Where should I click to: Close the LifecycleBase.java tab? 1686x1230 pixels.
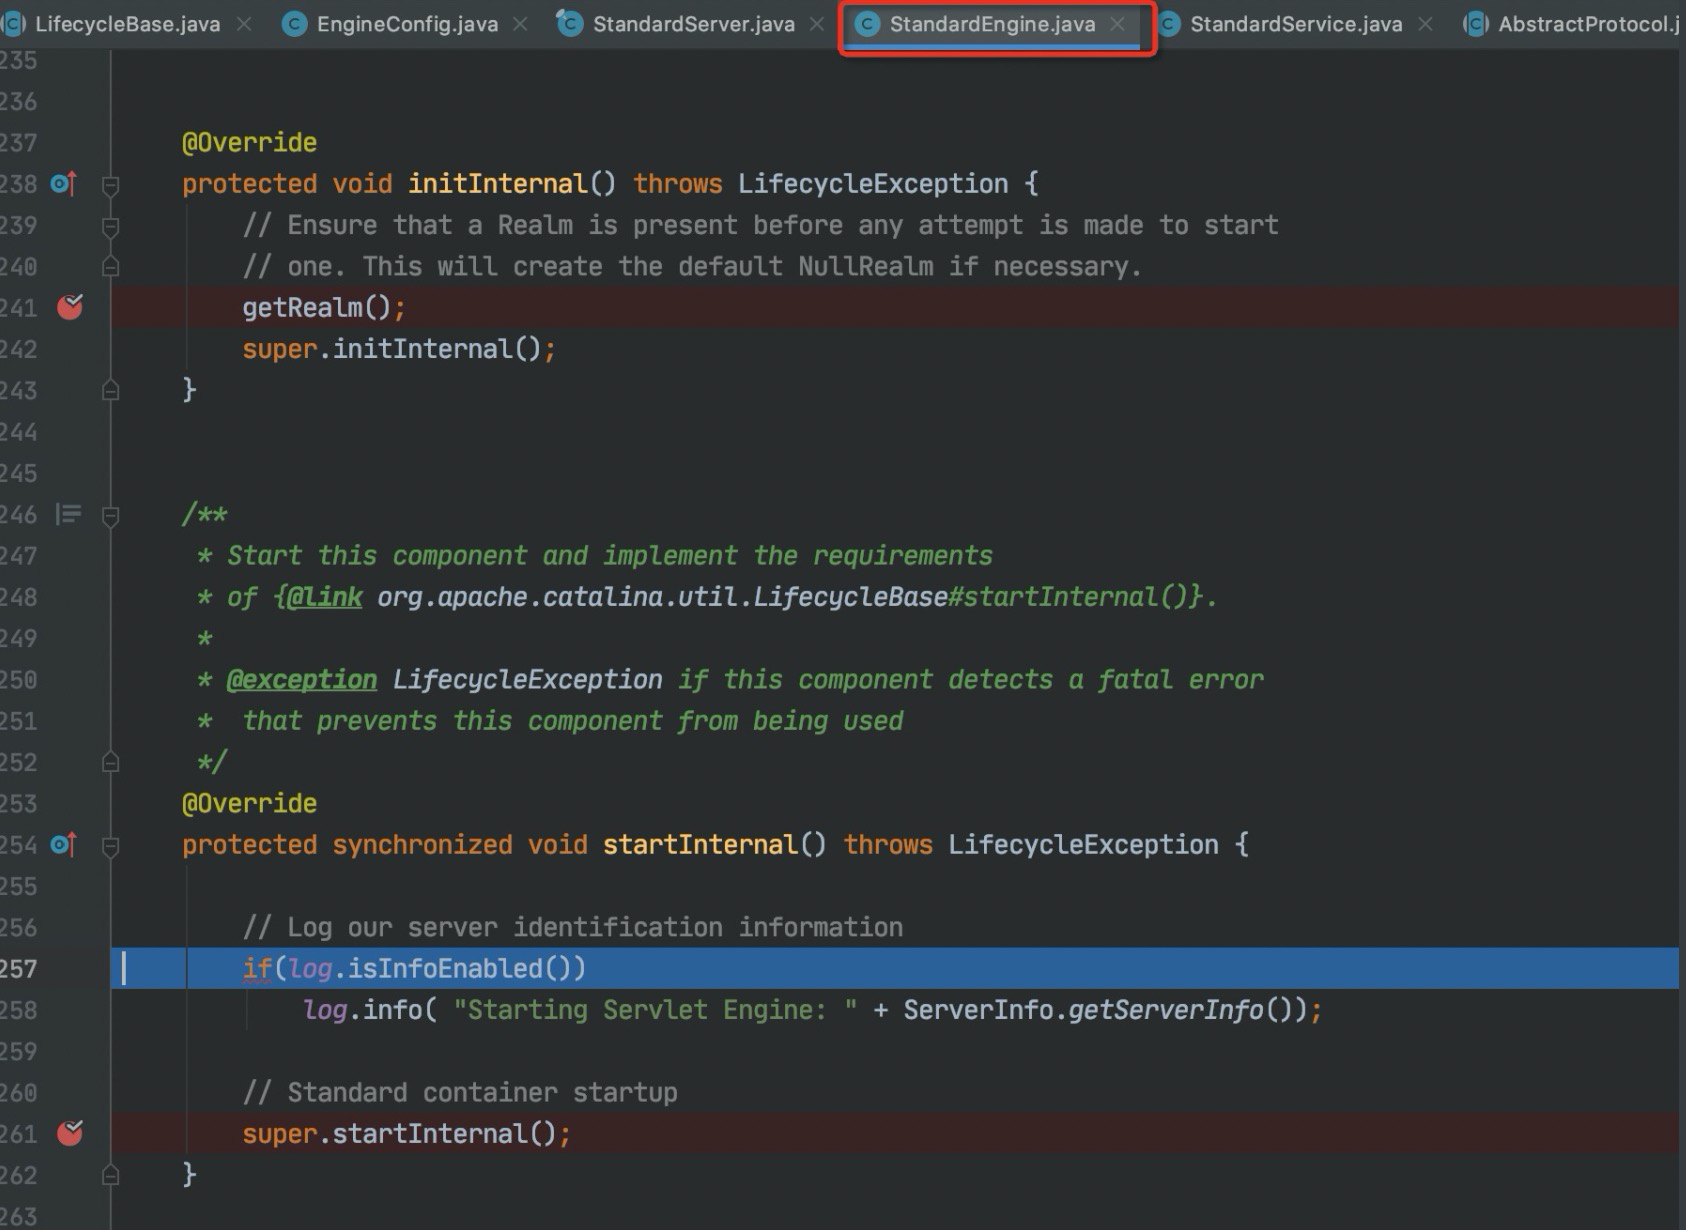(x=244, y=24)
